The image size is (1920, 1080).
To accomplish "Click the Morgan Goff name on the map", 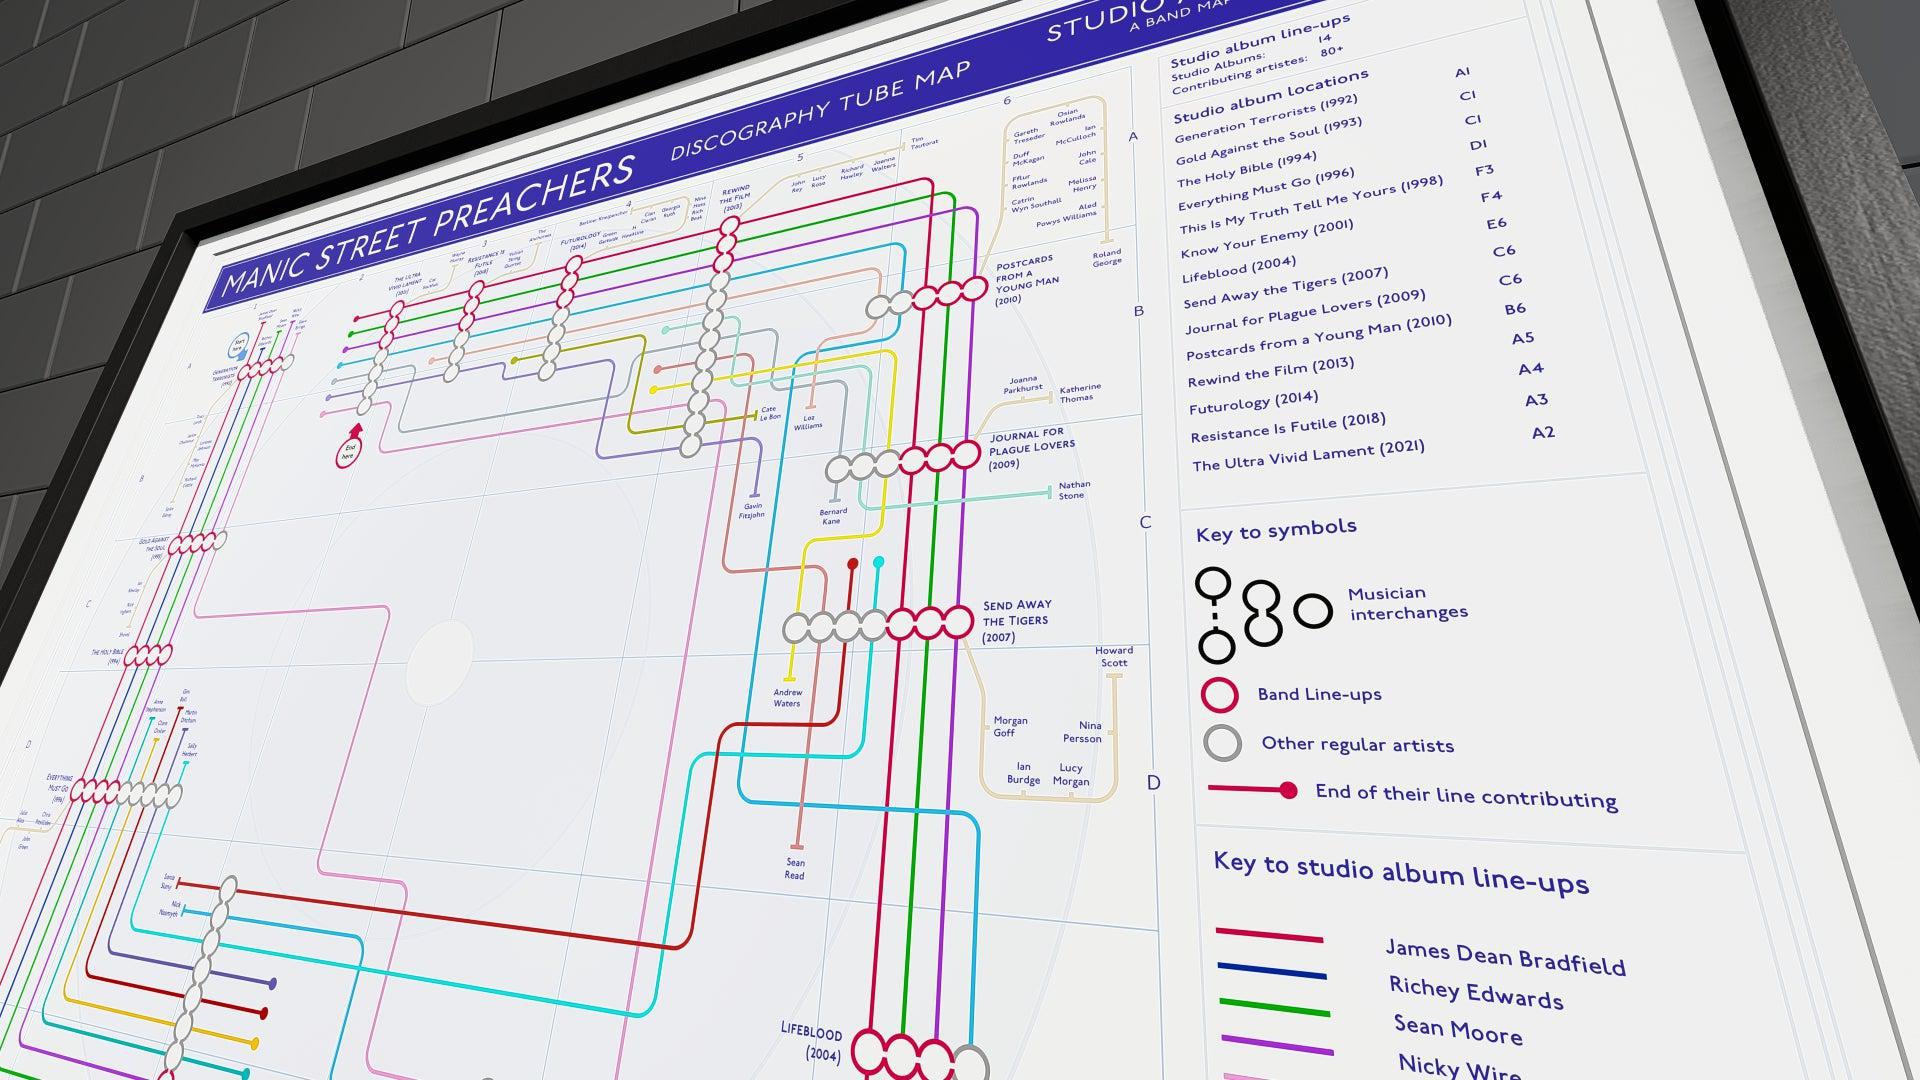I will tap(1010, 726).
